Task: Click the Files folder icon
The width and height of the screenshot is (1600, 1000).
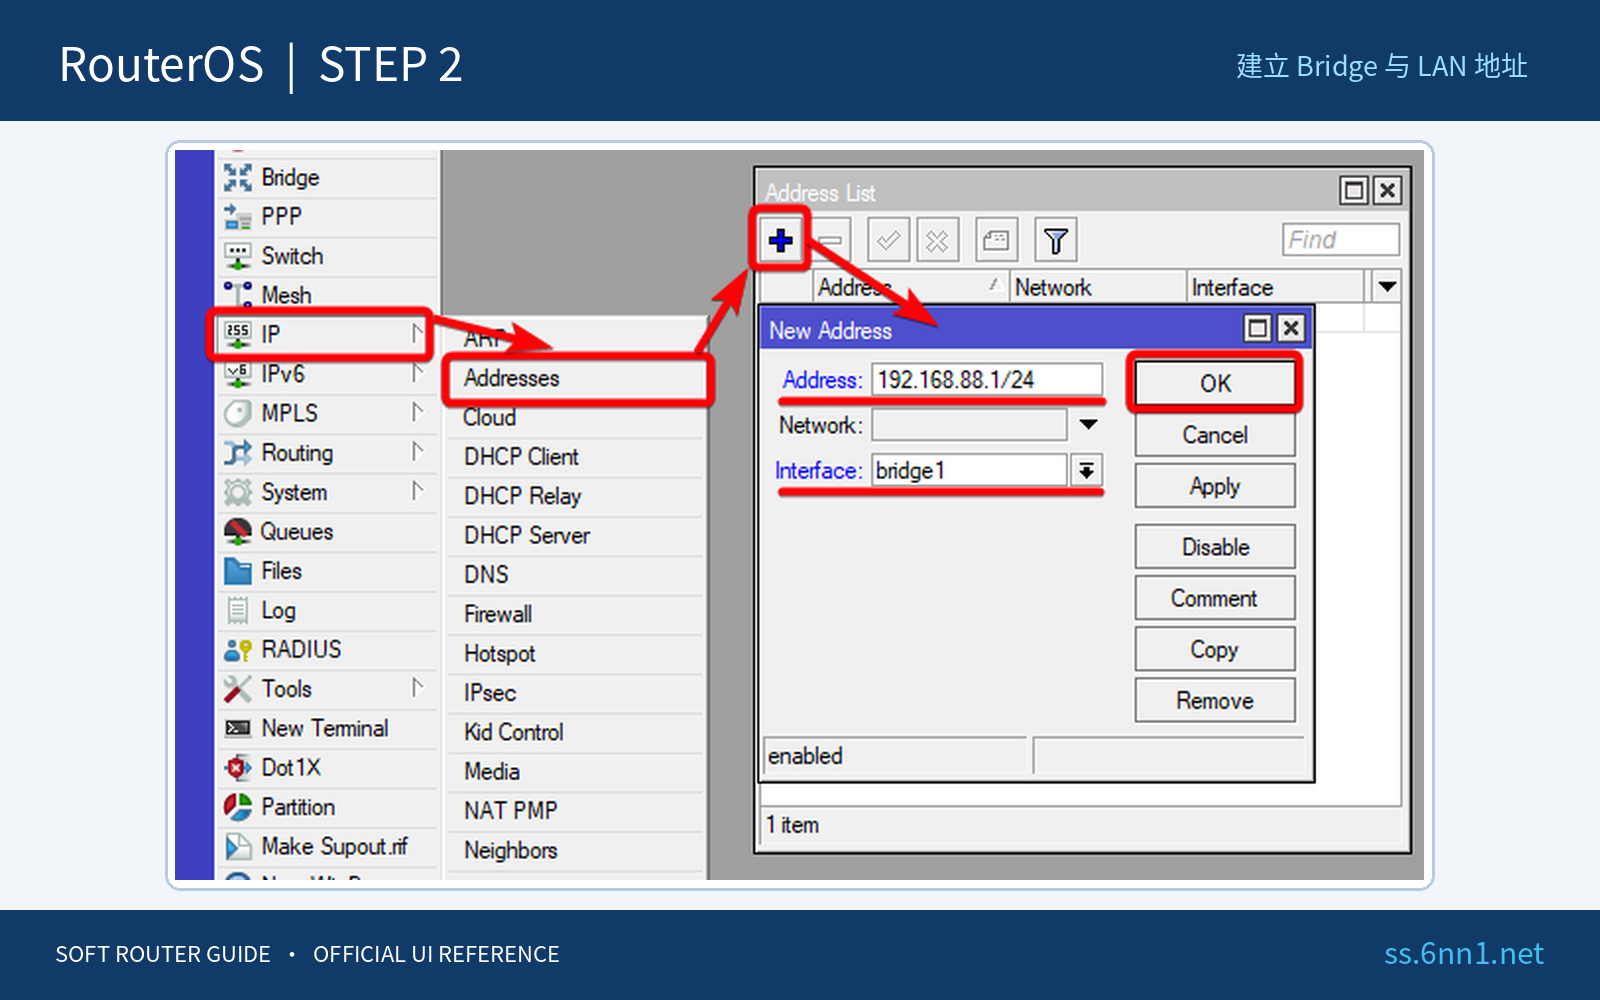Action: 238,571
